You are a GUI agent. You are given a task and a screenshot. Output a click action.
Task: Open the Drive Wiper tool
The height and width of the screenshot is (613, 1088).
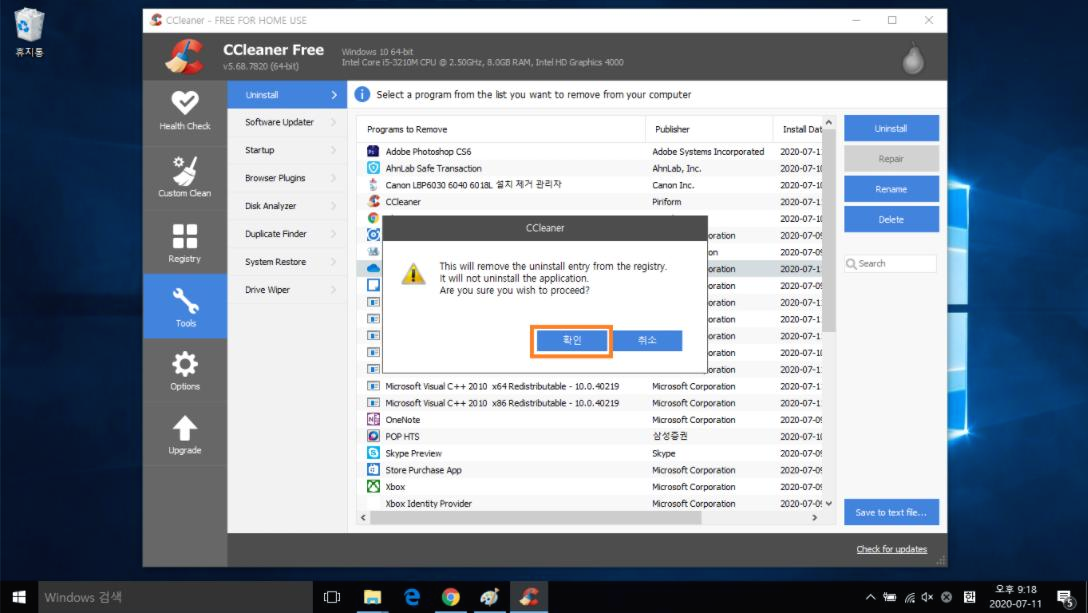(287, 289)
